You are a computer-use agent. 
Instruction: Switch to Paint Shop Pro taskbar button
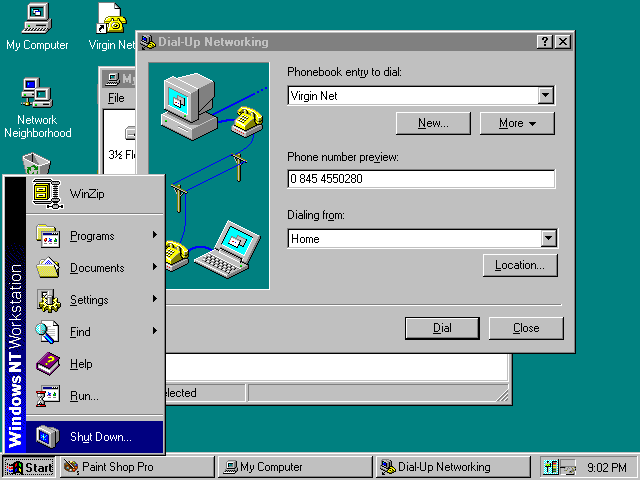tap(136, 467)
